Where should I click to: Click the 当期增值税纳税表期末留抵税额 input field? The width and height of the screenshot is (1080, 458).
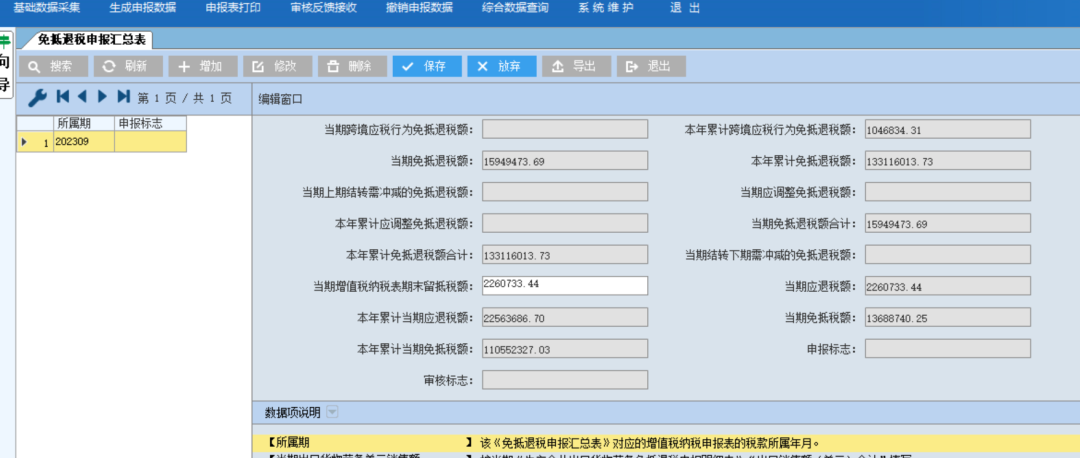pos(564,286)
